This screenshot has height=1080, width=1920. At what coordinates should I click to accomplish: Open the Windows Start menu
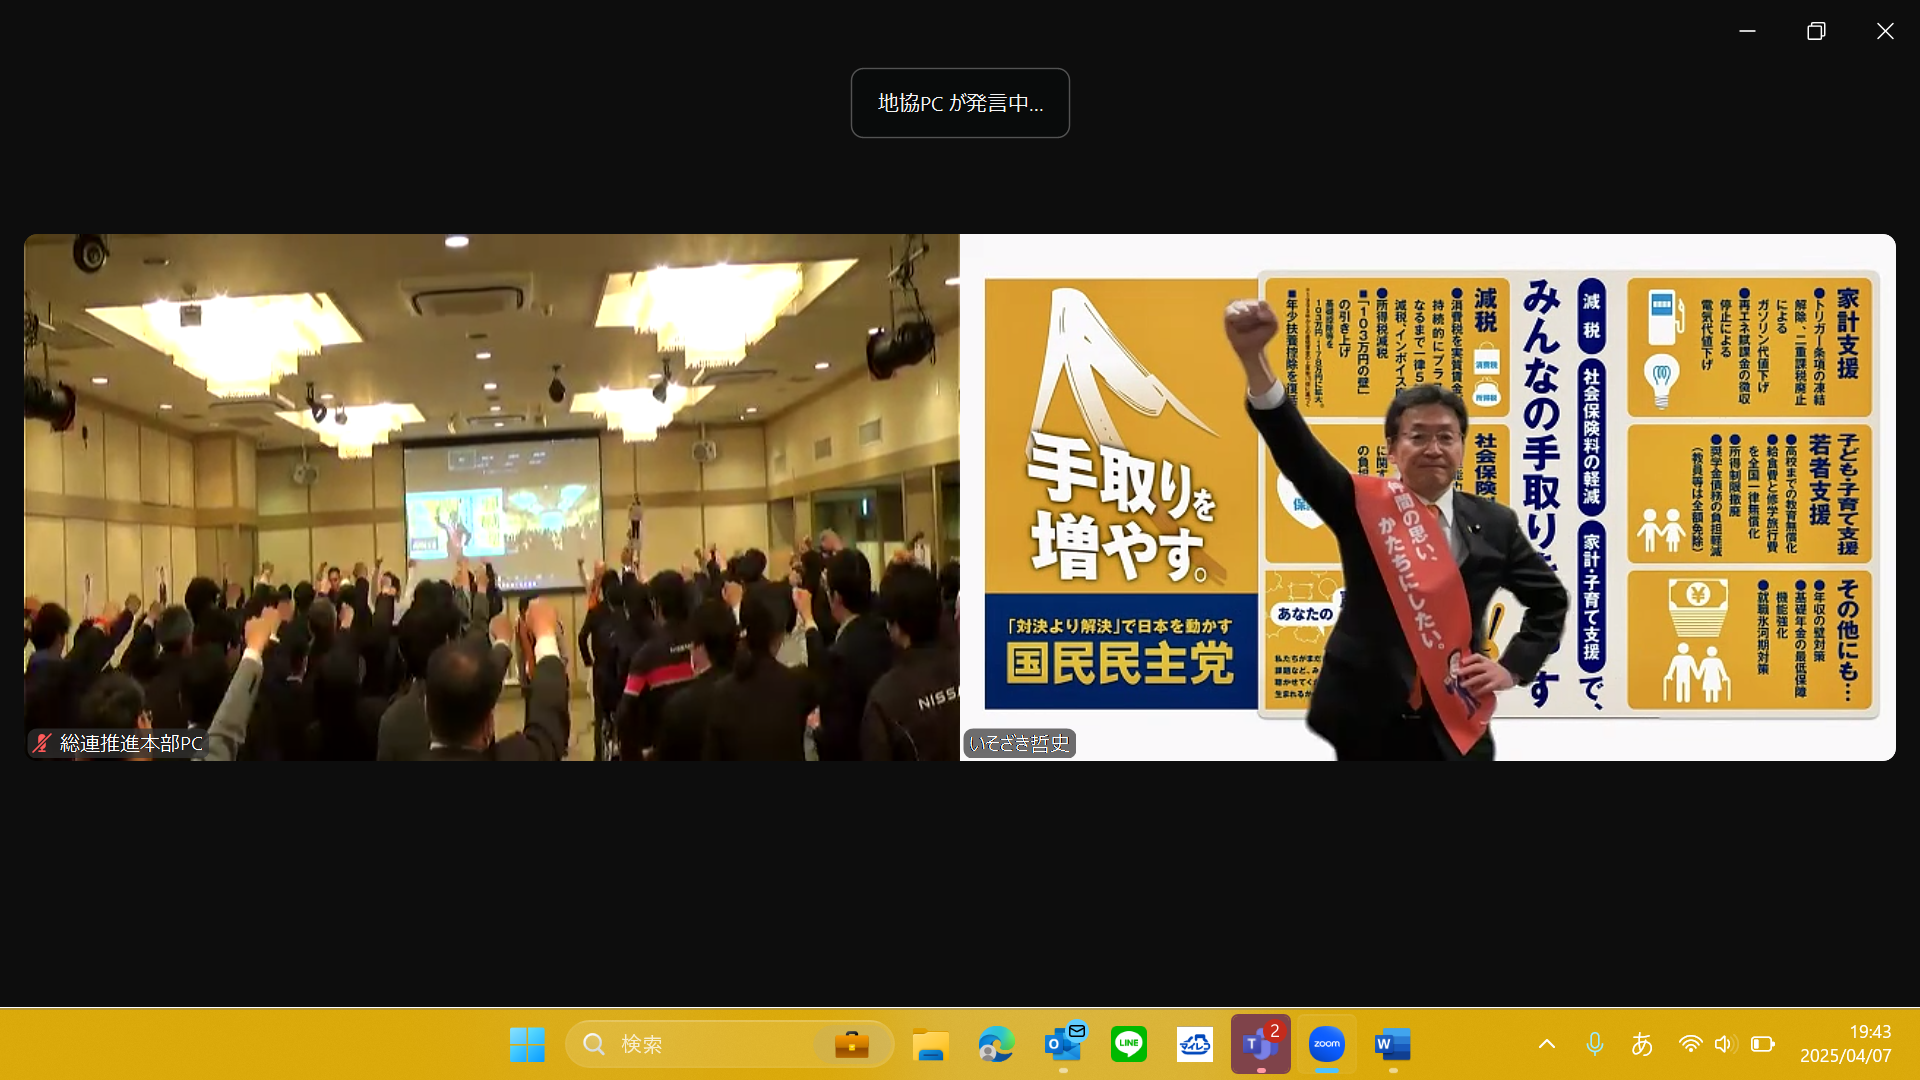pyautogui.click(x=527, y=1044)
